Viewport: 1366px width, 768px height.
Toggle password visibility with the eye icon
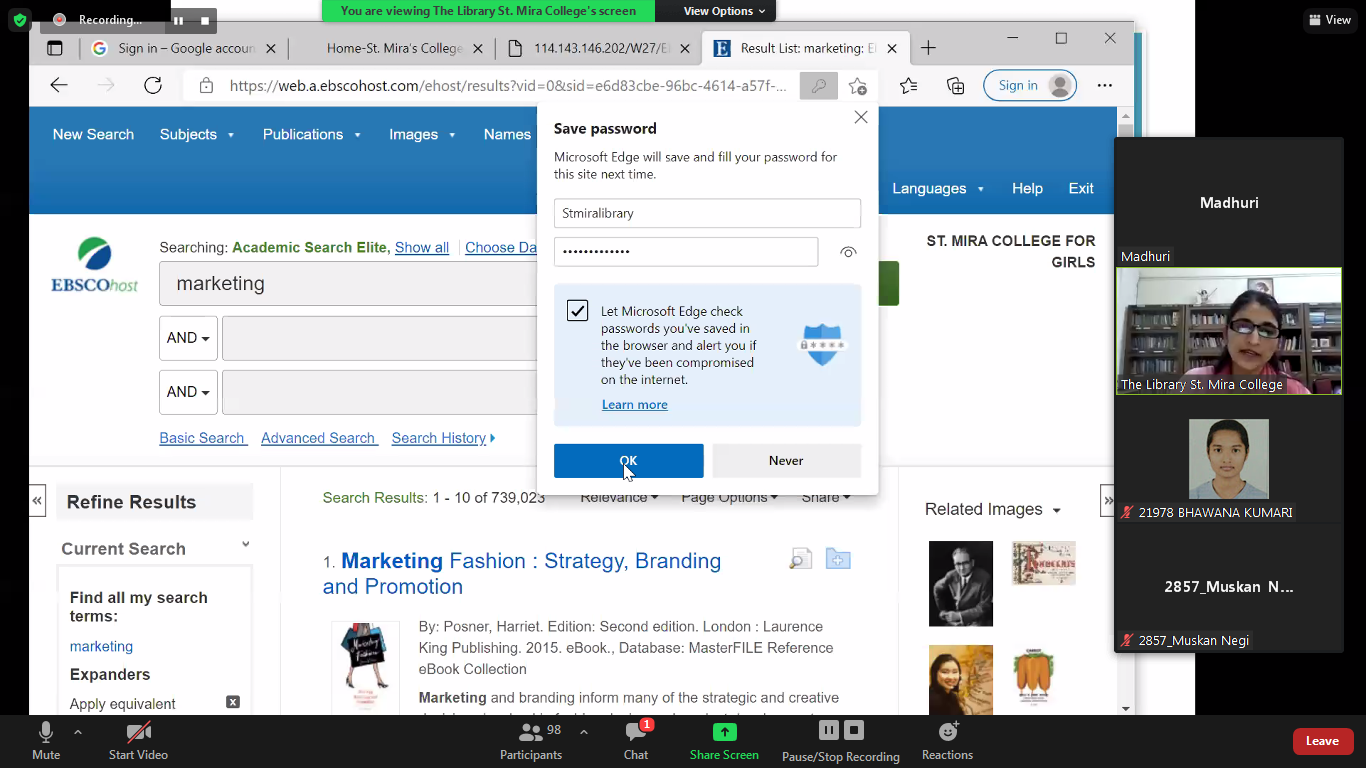coord(848,252)
